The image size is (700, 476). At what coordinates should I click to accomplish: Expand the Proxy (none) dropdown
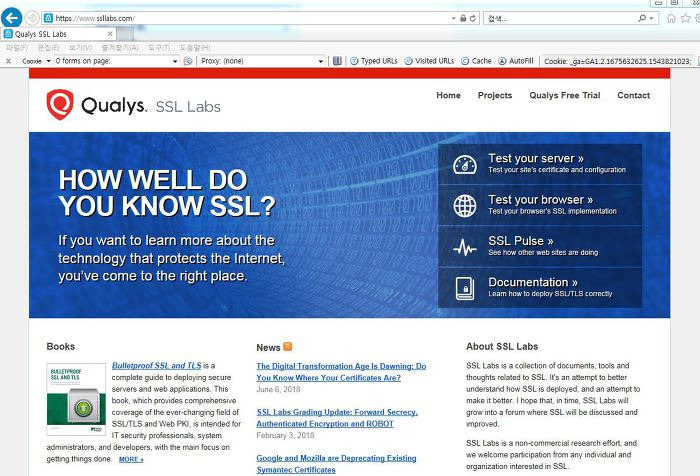point(321,61)
